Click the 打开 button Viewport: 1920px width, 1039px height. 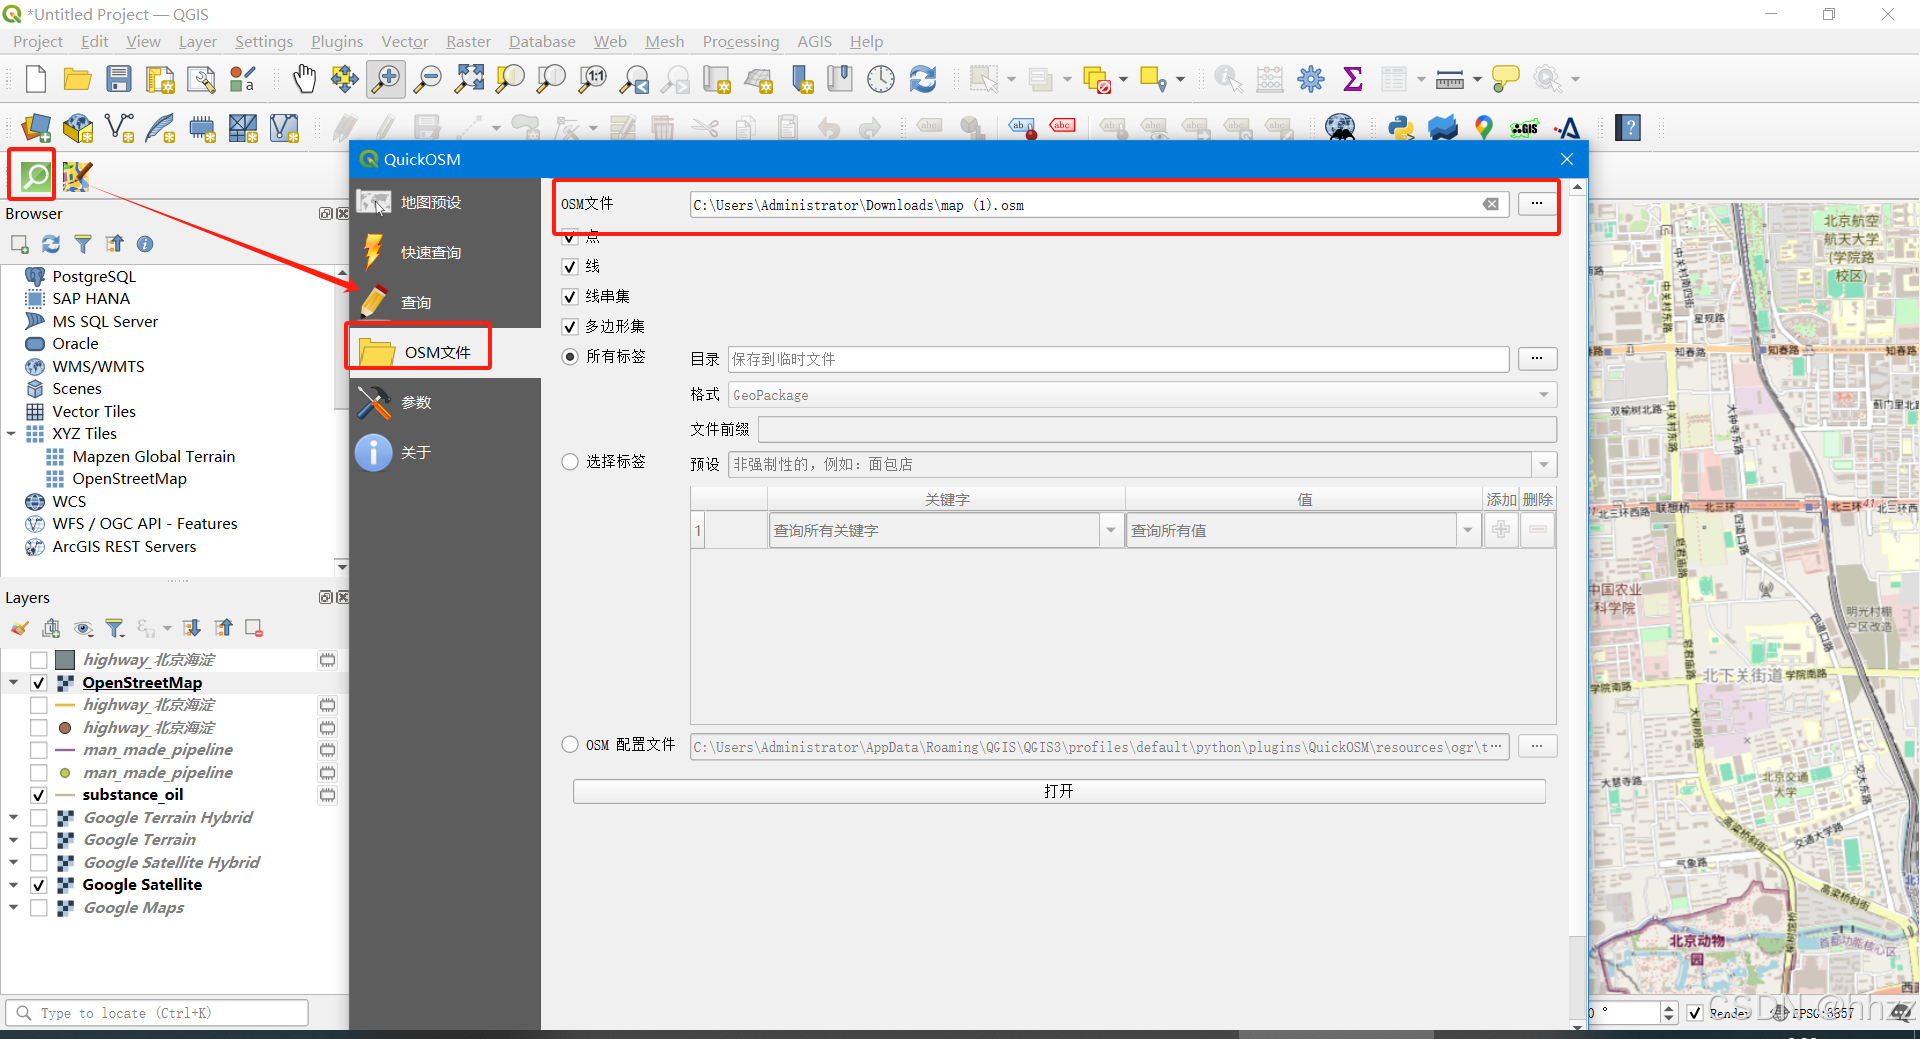tap(1059, 792)
